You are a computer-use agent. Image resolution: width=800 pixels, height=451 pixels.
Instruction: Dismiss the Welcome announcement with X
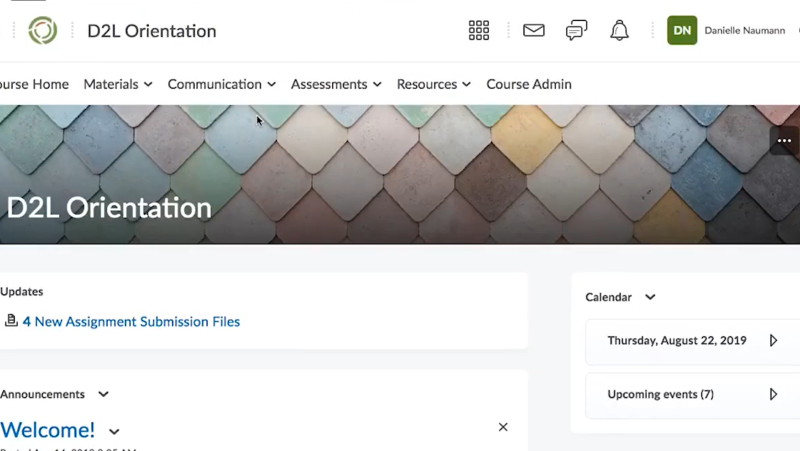coord(503,427)
